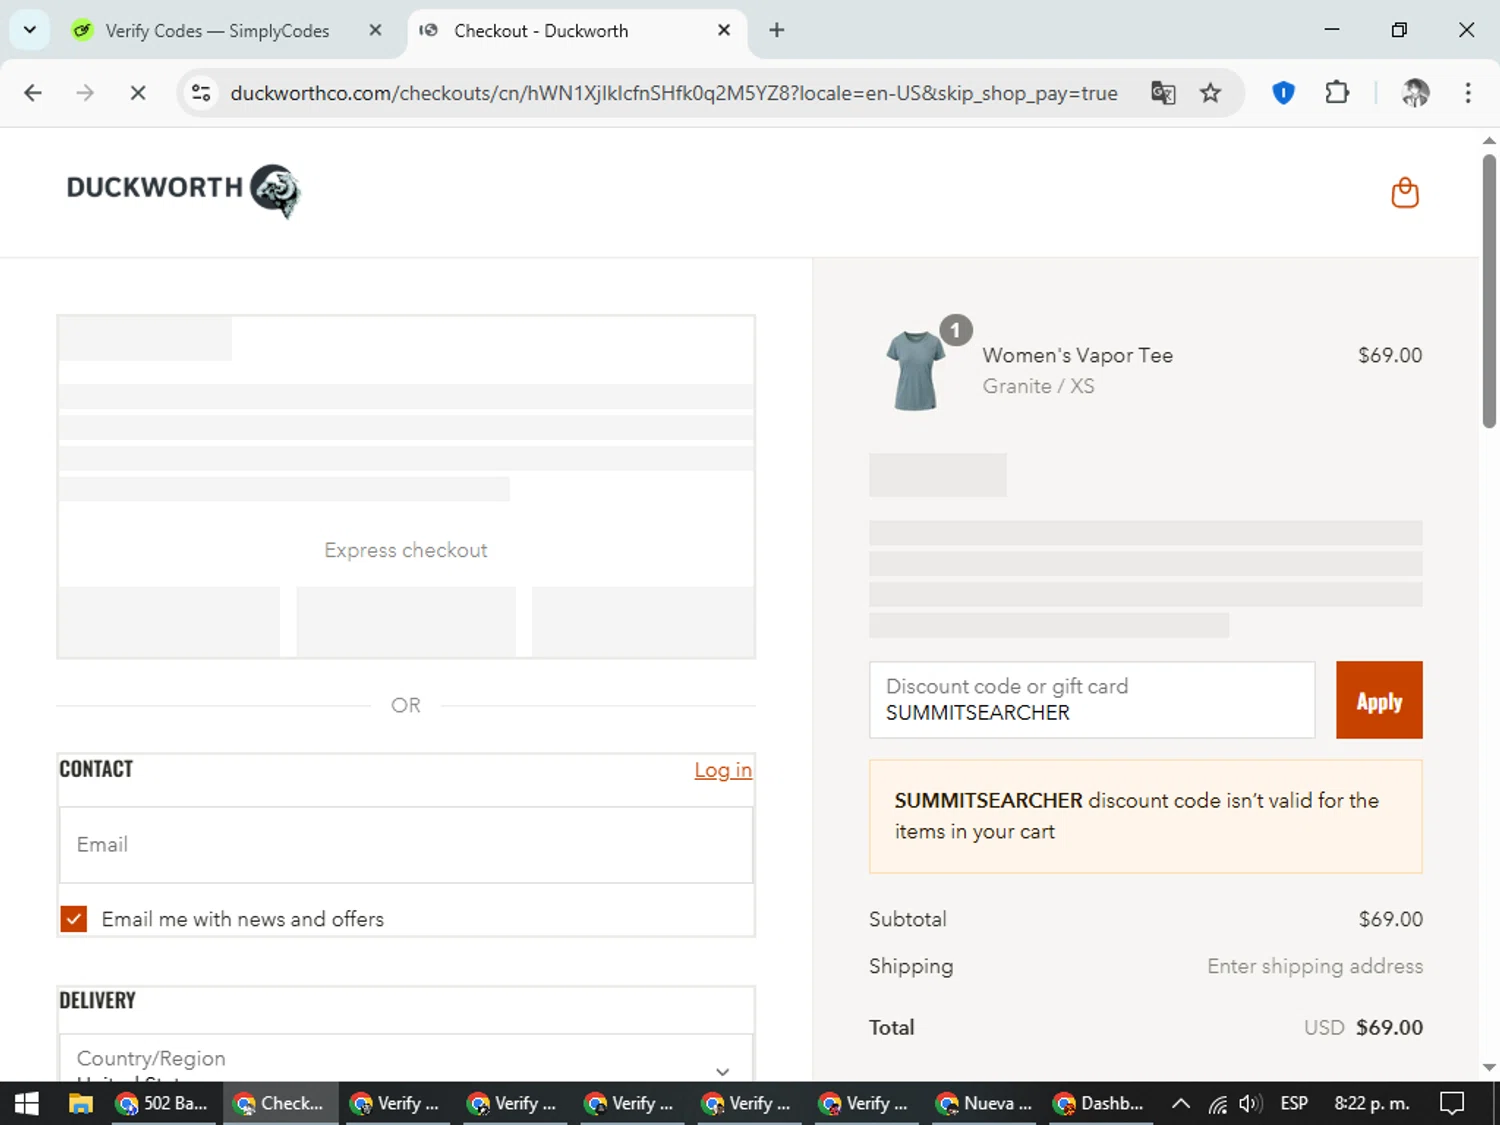This screenshot has width=1500, height=1125.
Task: Open the Chrome three-dot menu
Action: click(1468, 93)
